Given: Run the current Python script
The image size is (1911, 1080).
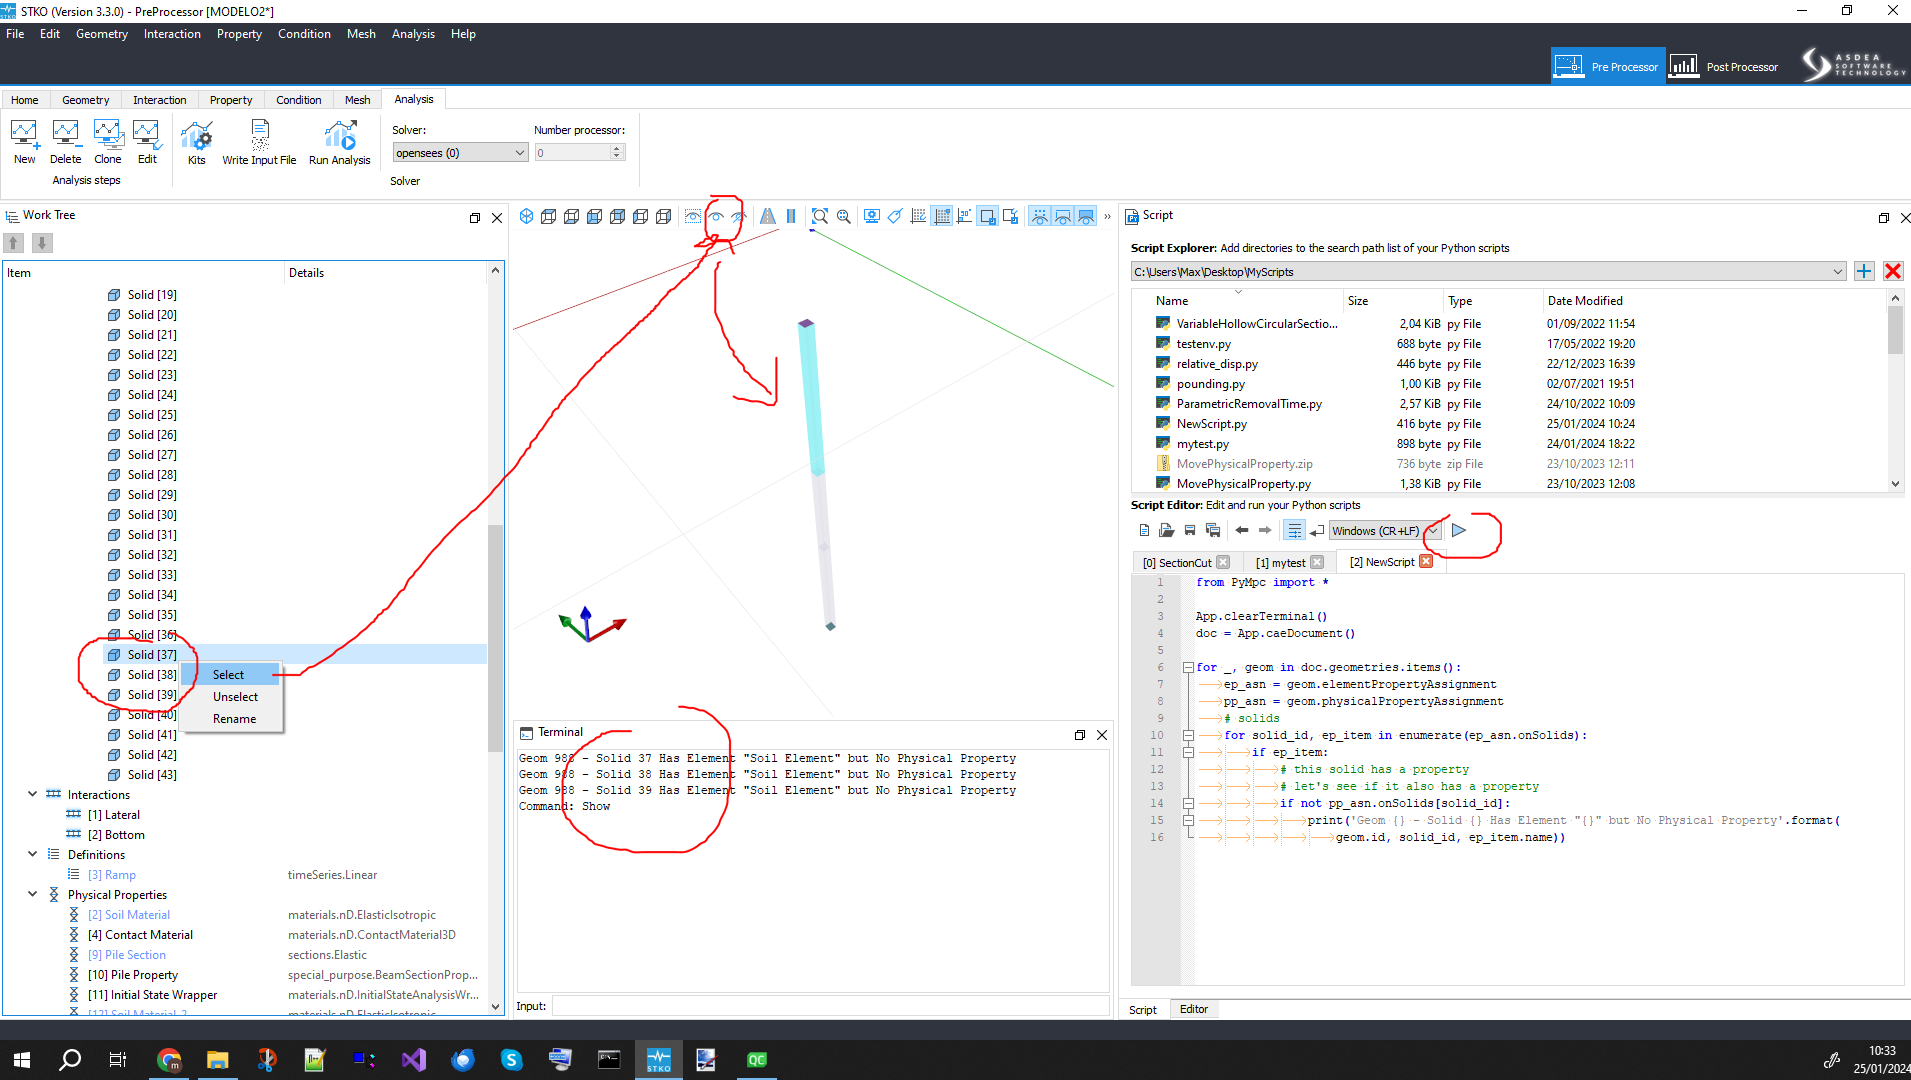Looking at the screenshot, I should (1459, 530).
